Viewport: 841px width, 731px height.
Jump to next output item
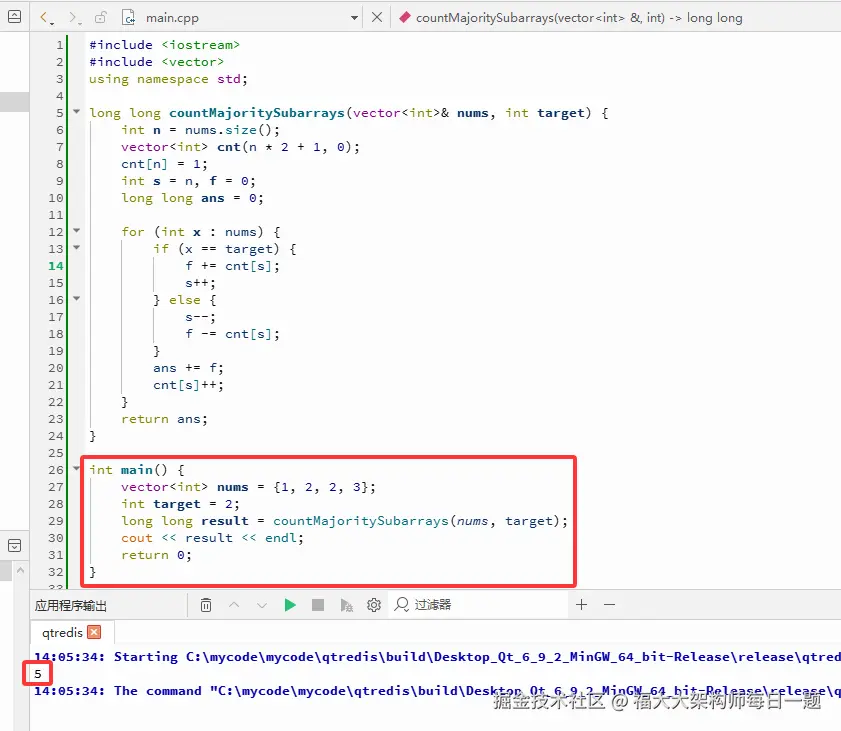pyautogui.click(x=262, y=605)
